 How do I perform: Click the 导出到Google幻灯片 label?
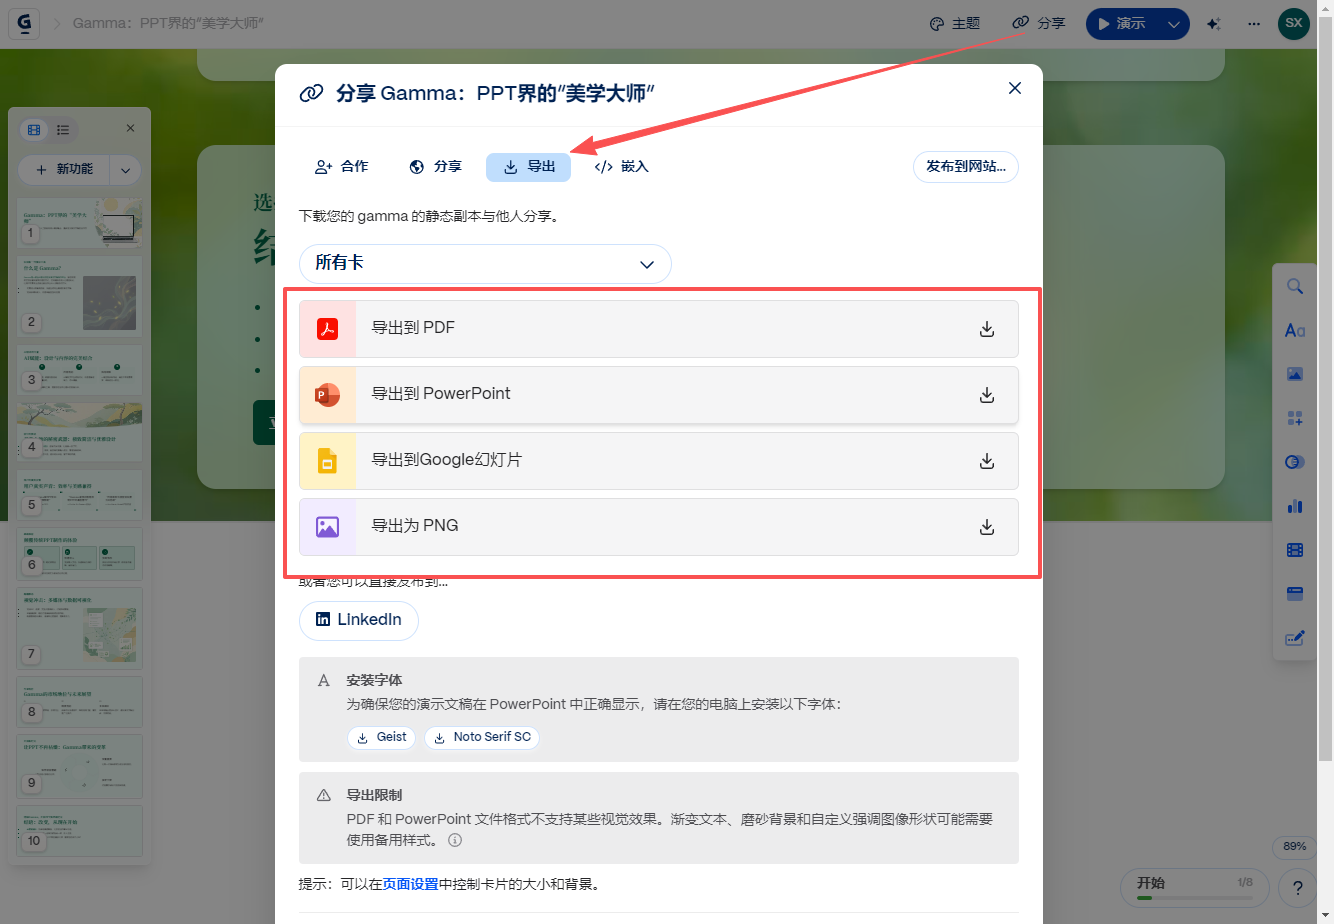tap(447, 460)
